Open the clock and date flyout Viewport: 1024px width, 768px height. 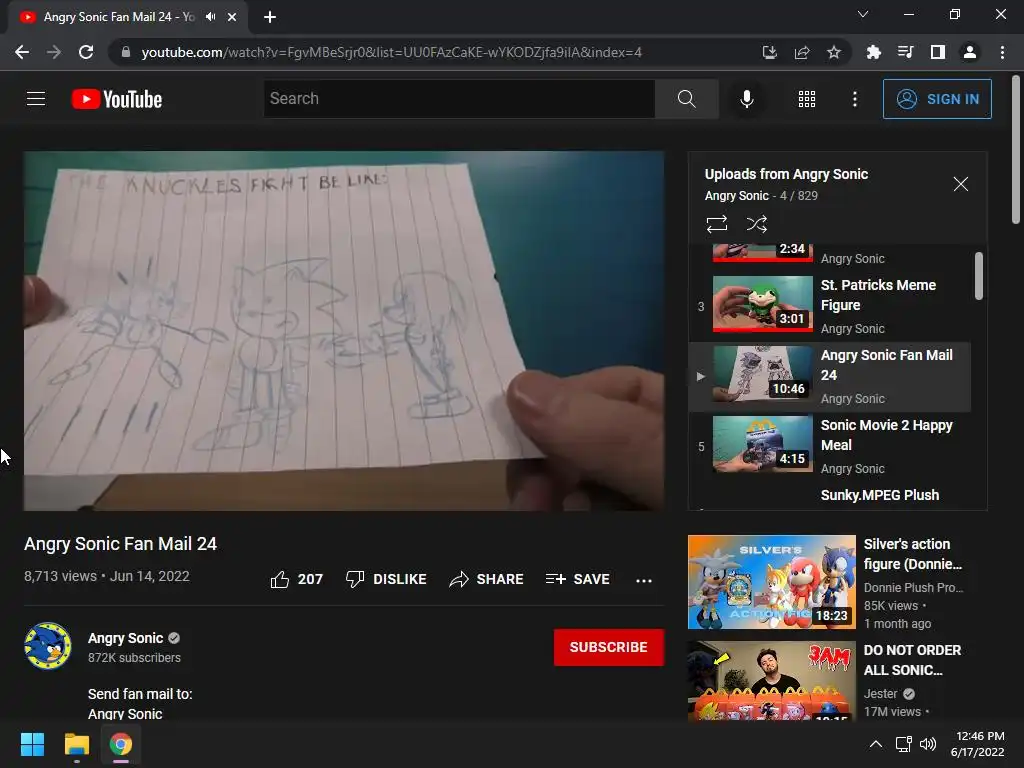point(977,744)
